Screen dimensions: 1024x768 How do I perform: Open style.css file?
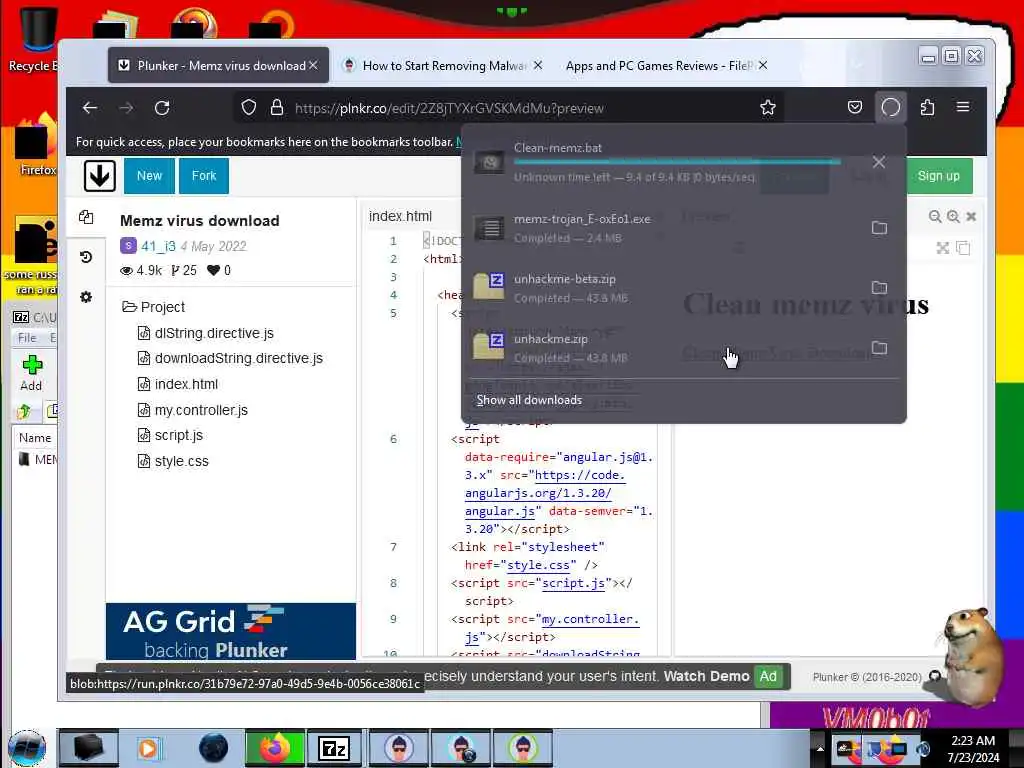click(x=174, y=461)
